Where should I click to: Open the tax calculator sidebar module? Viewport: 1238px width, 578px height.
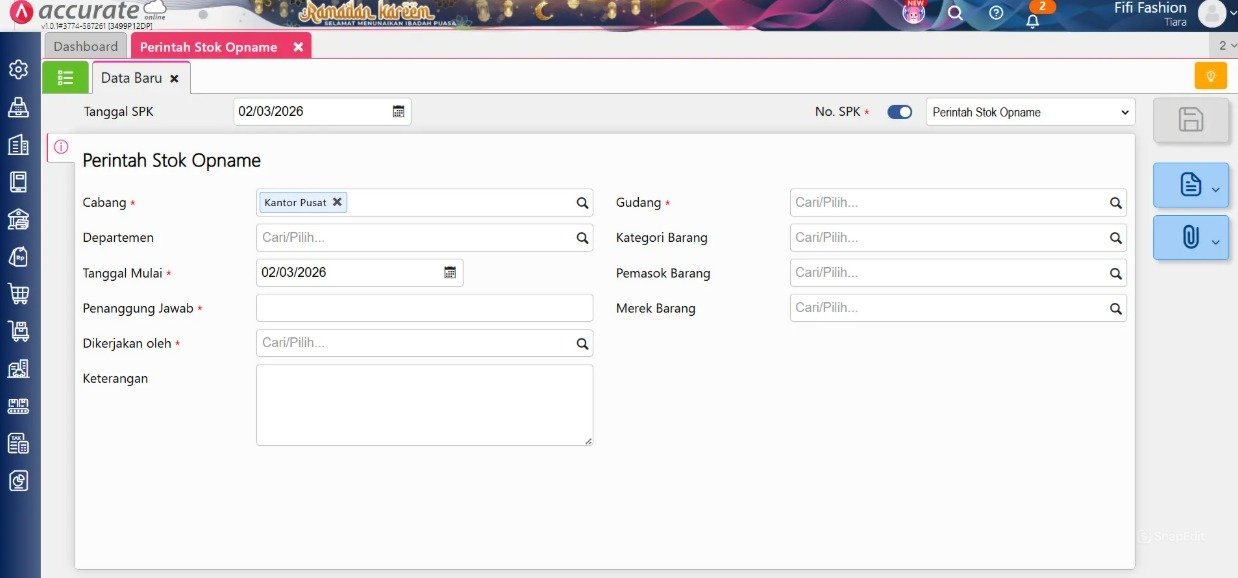click(x=18, y=444)
